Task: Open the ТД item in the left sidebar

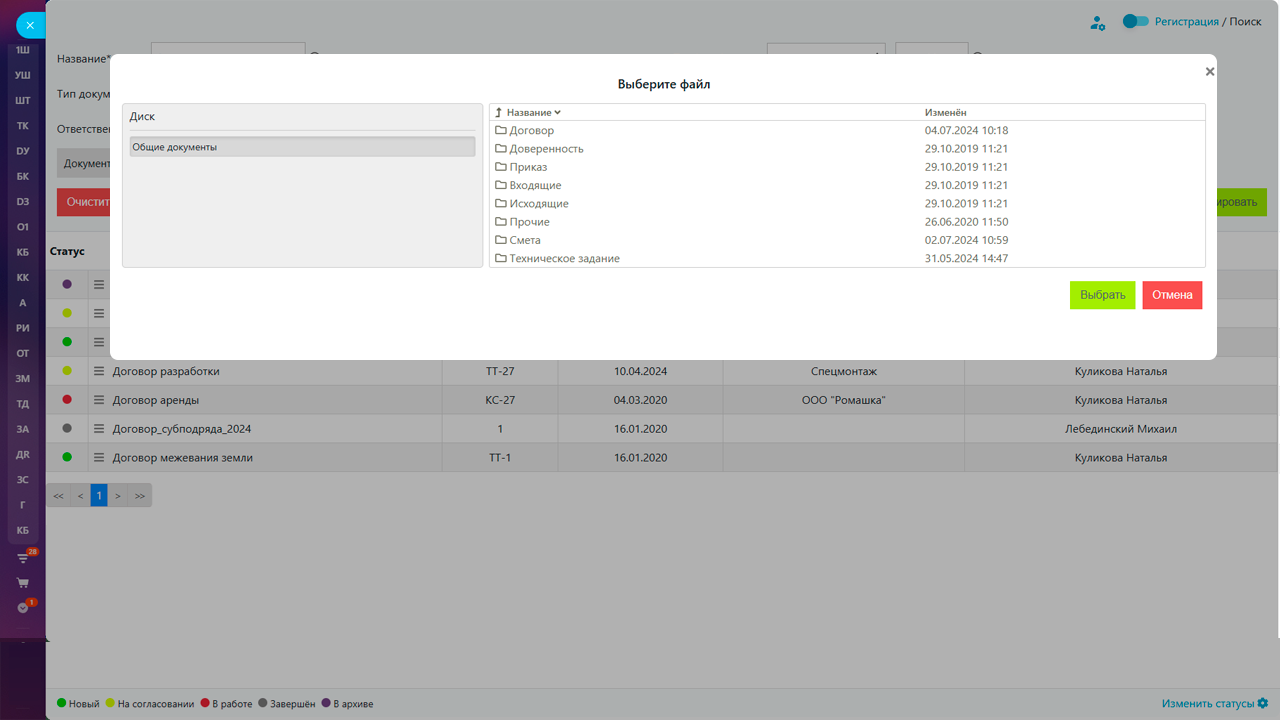Action: (x=23, y=404)
